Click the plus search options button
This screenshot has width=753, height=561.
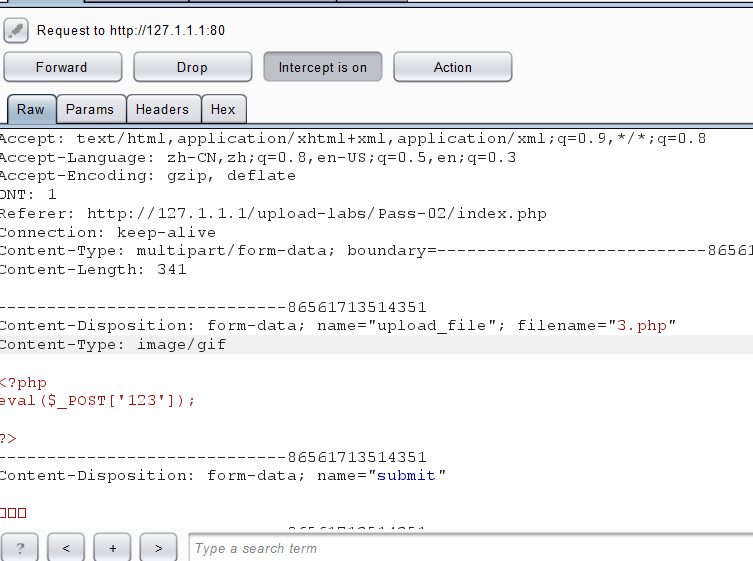coord(112,548)
